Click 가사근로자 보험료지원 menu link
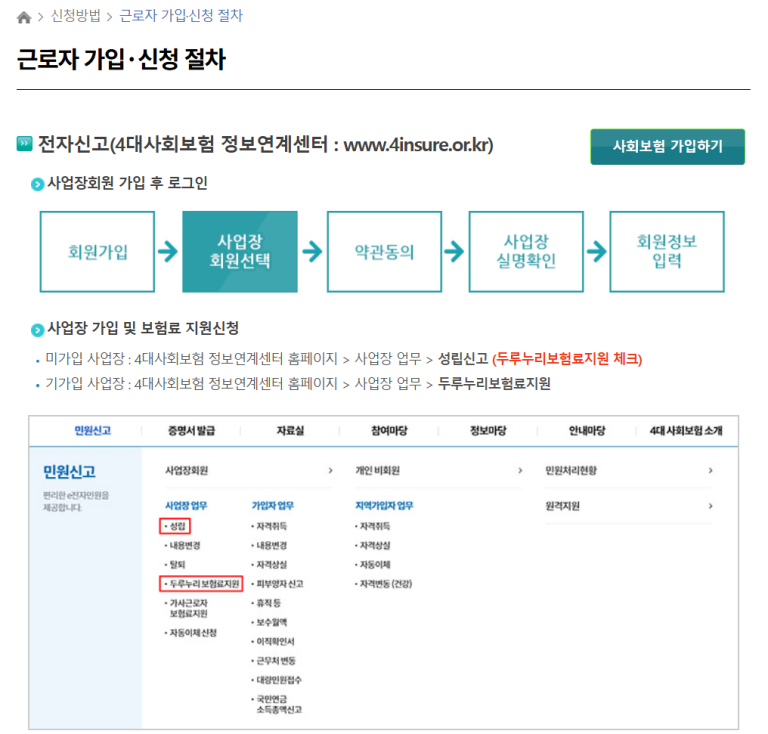This screenshot has width=768, height=734. (187, 608)
